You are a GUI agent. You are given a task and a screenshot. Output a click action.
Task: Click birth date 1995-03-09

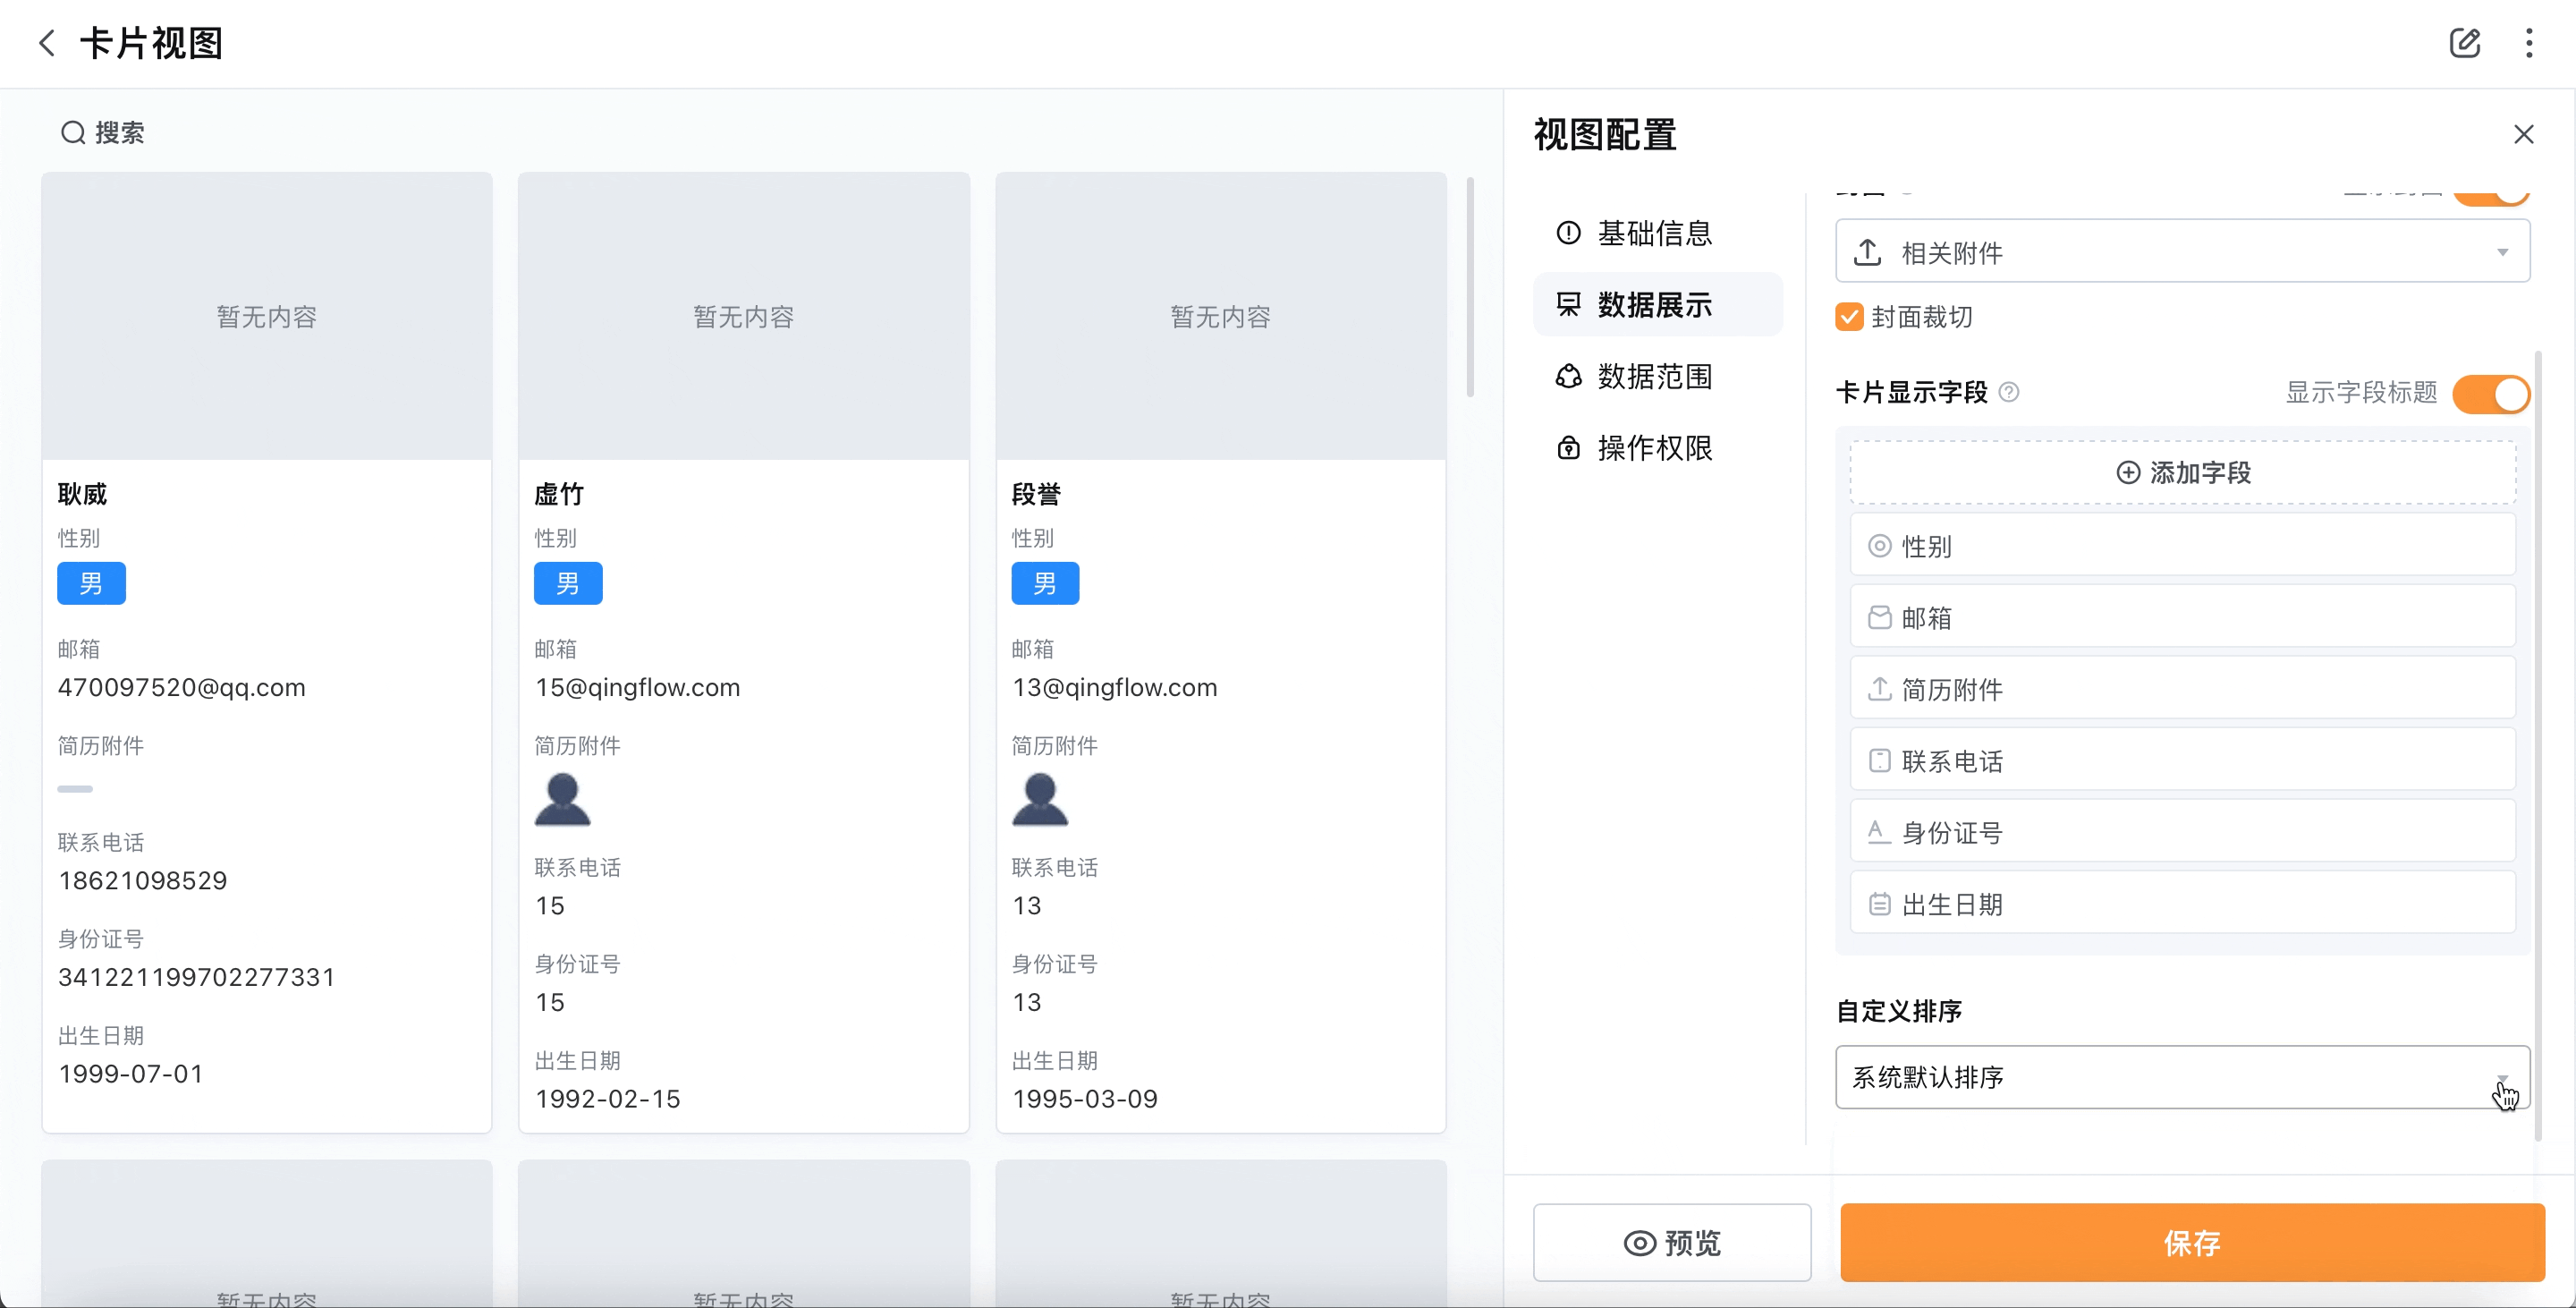click(1085, 1098)
